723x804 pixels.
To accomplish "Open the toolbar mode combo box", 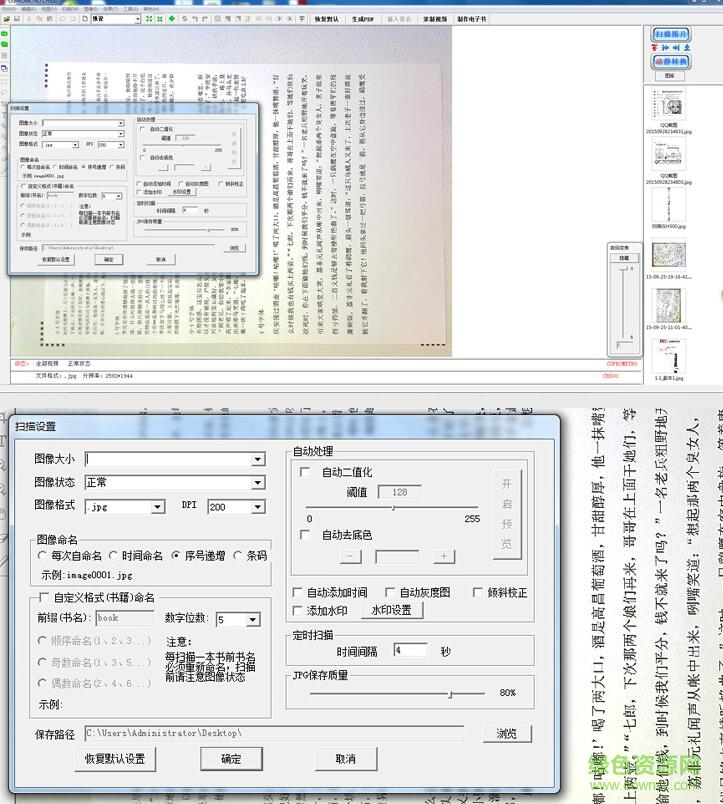I will click(x=137, y=19).
